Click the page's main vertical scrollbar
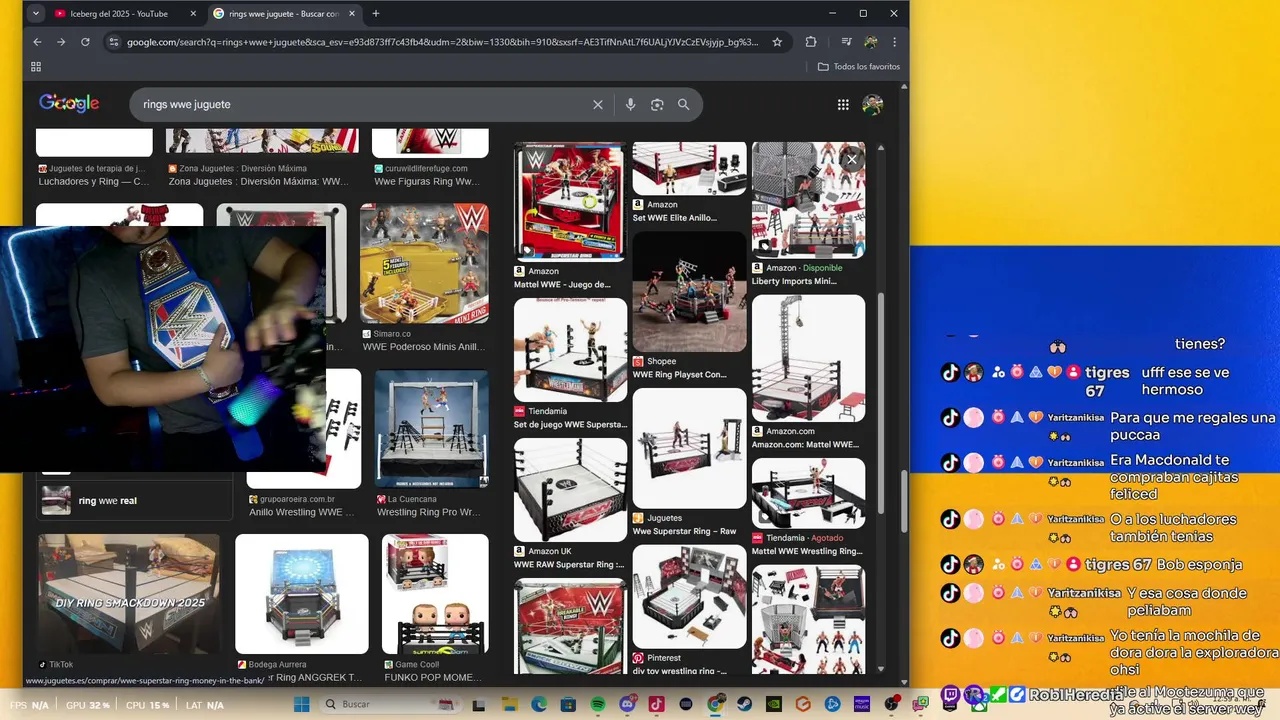Screen dimensions: 1280x720 (x=904, y=502)
